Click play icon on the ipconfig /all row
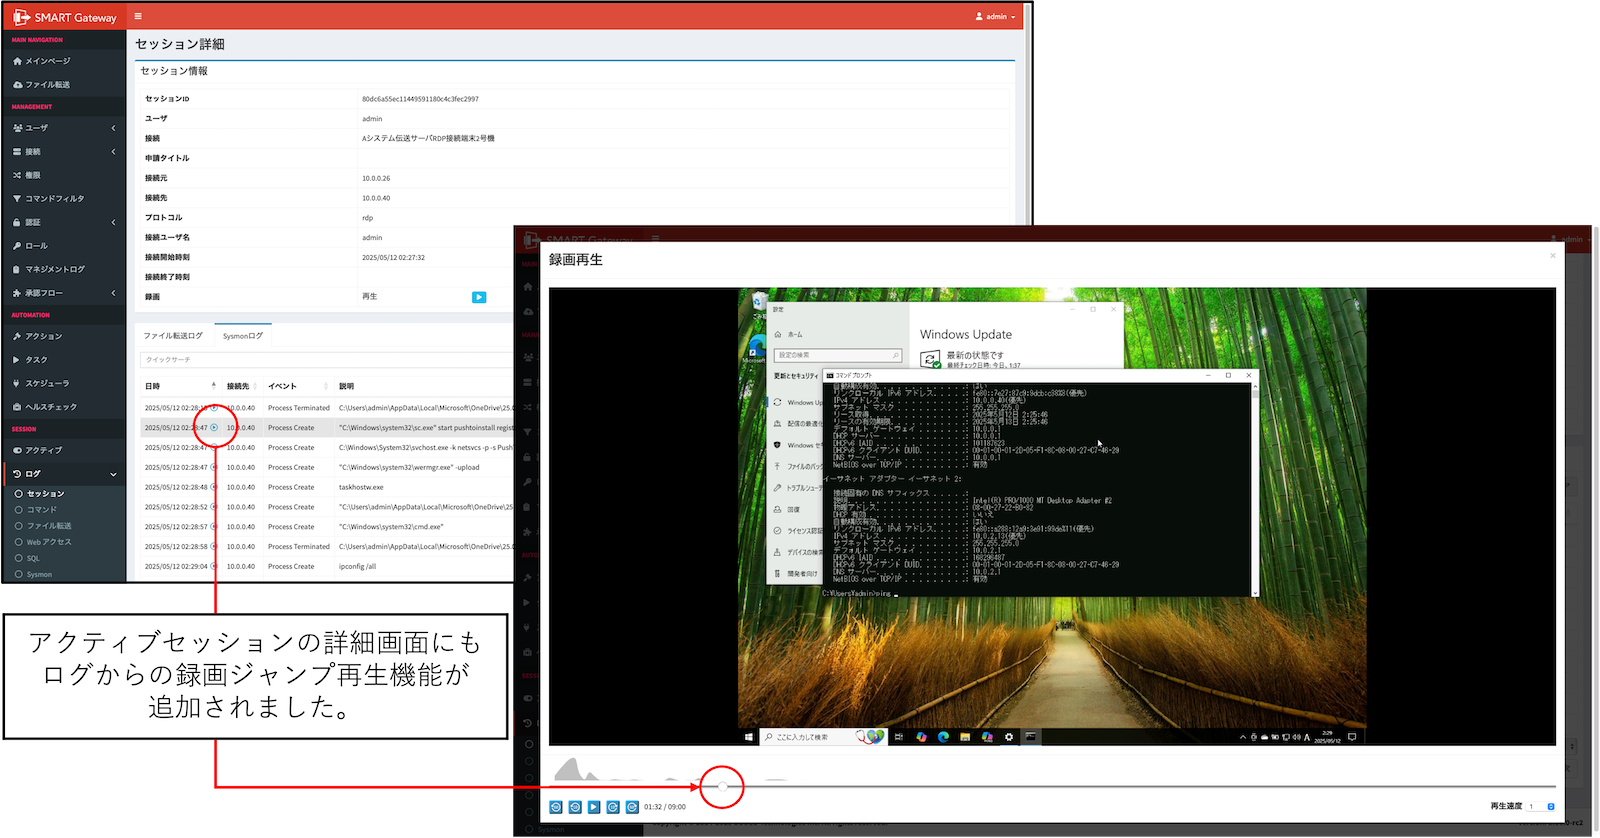This screenshot has width=1600, height=838. pos(214,566)
